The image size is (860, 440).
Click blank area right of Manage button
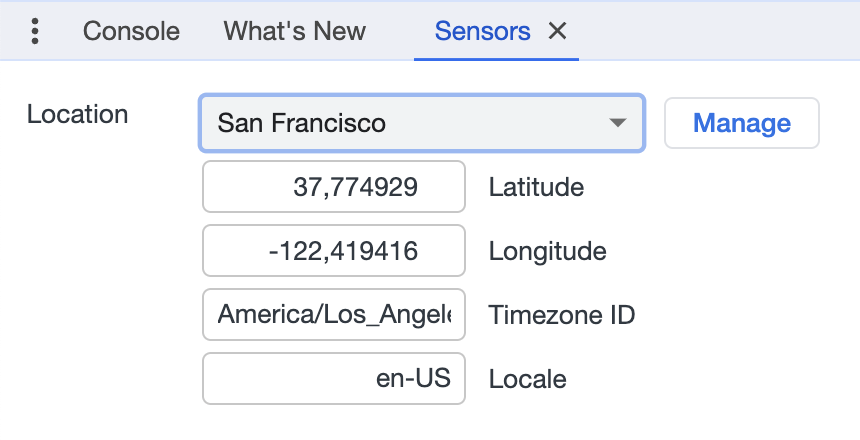pyautogui.click(x=840, y=123)
